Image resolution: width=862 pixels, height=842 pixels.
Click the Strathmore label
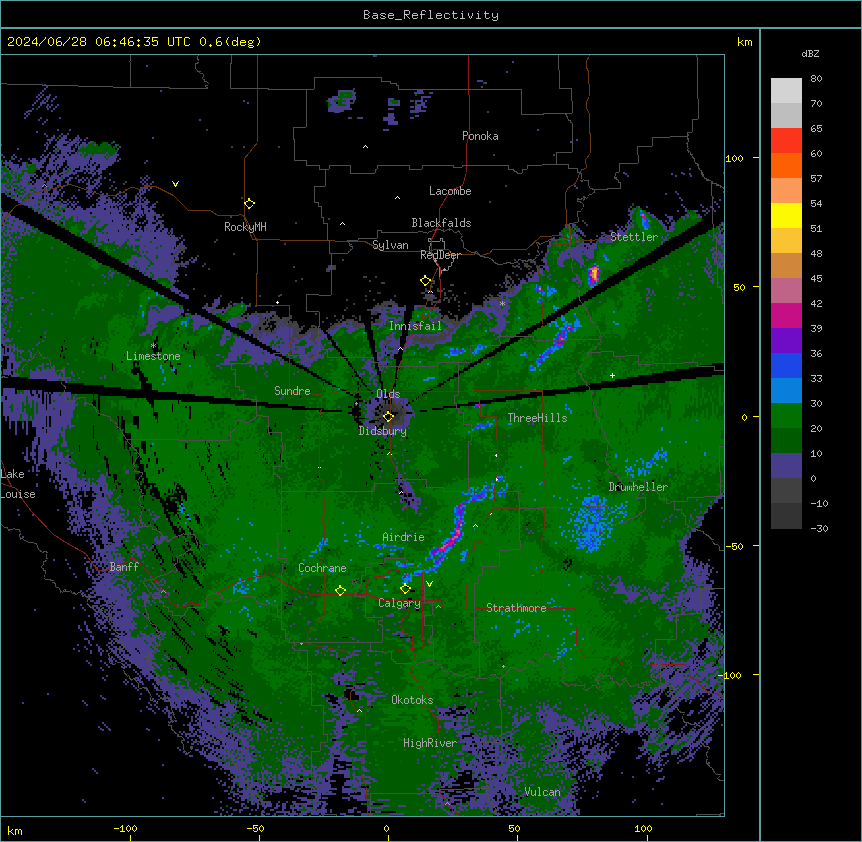point(516,608)
